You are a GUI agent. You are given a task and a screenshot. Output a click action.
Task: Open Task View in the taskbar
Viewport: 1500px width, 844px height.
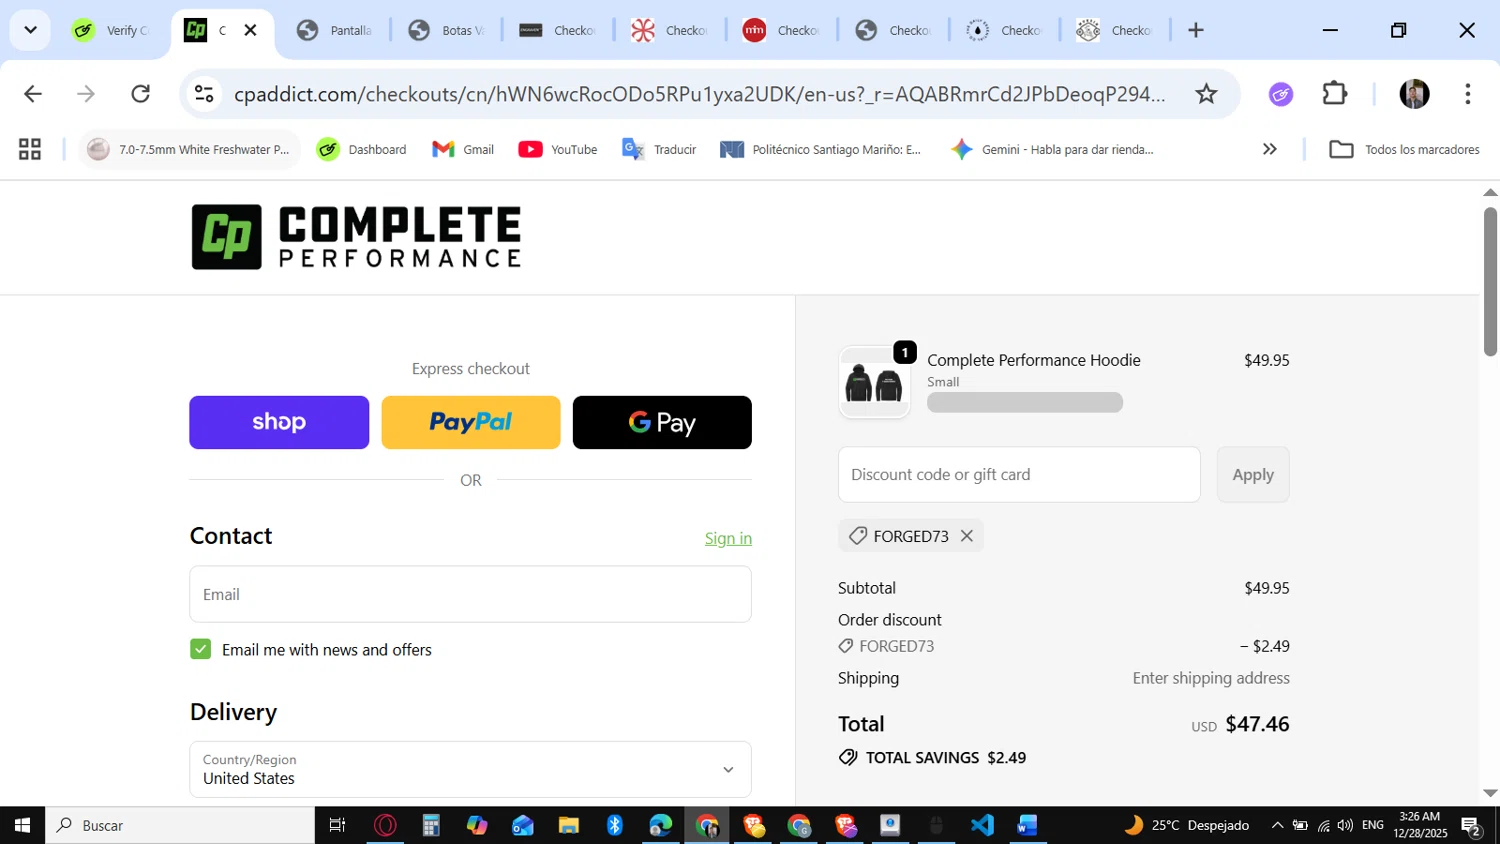[x=338, y=825]
